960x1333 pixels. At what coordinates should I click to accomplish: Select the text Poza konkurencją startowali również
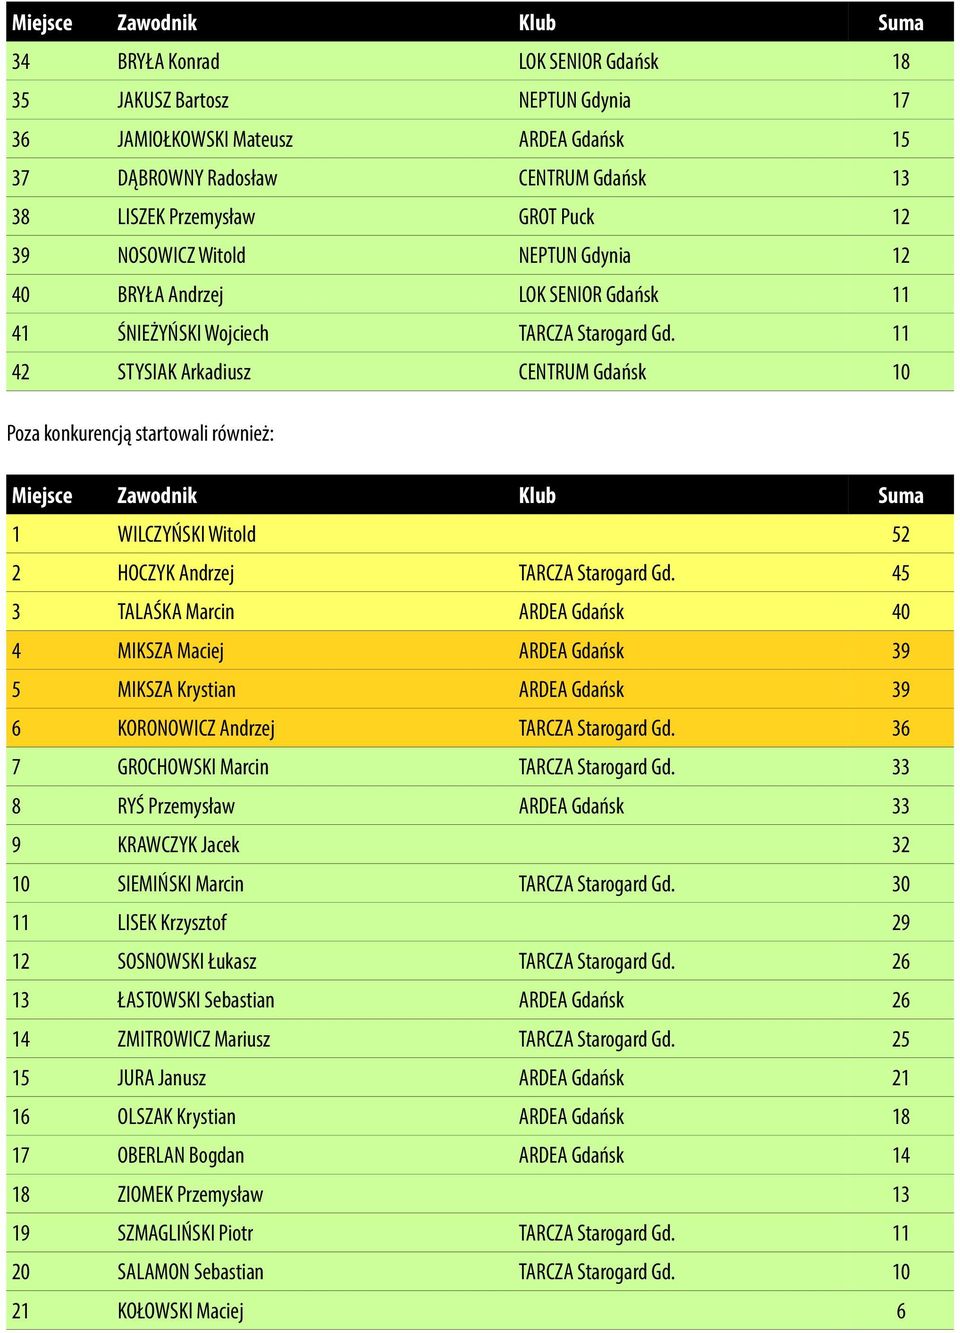tap(140, 434)
